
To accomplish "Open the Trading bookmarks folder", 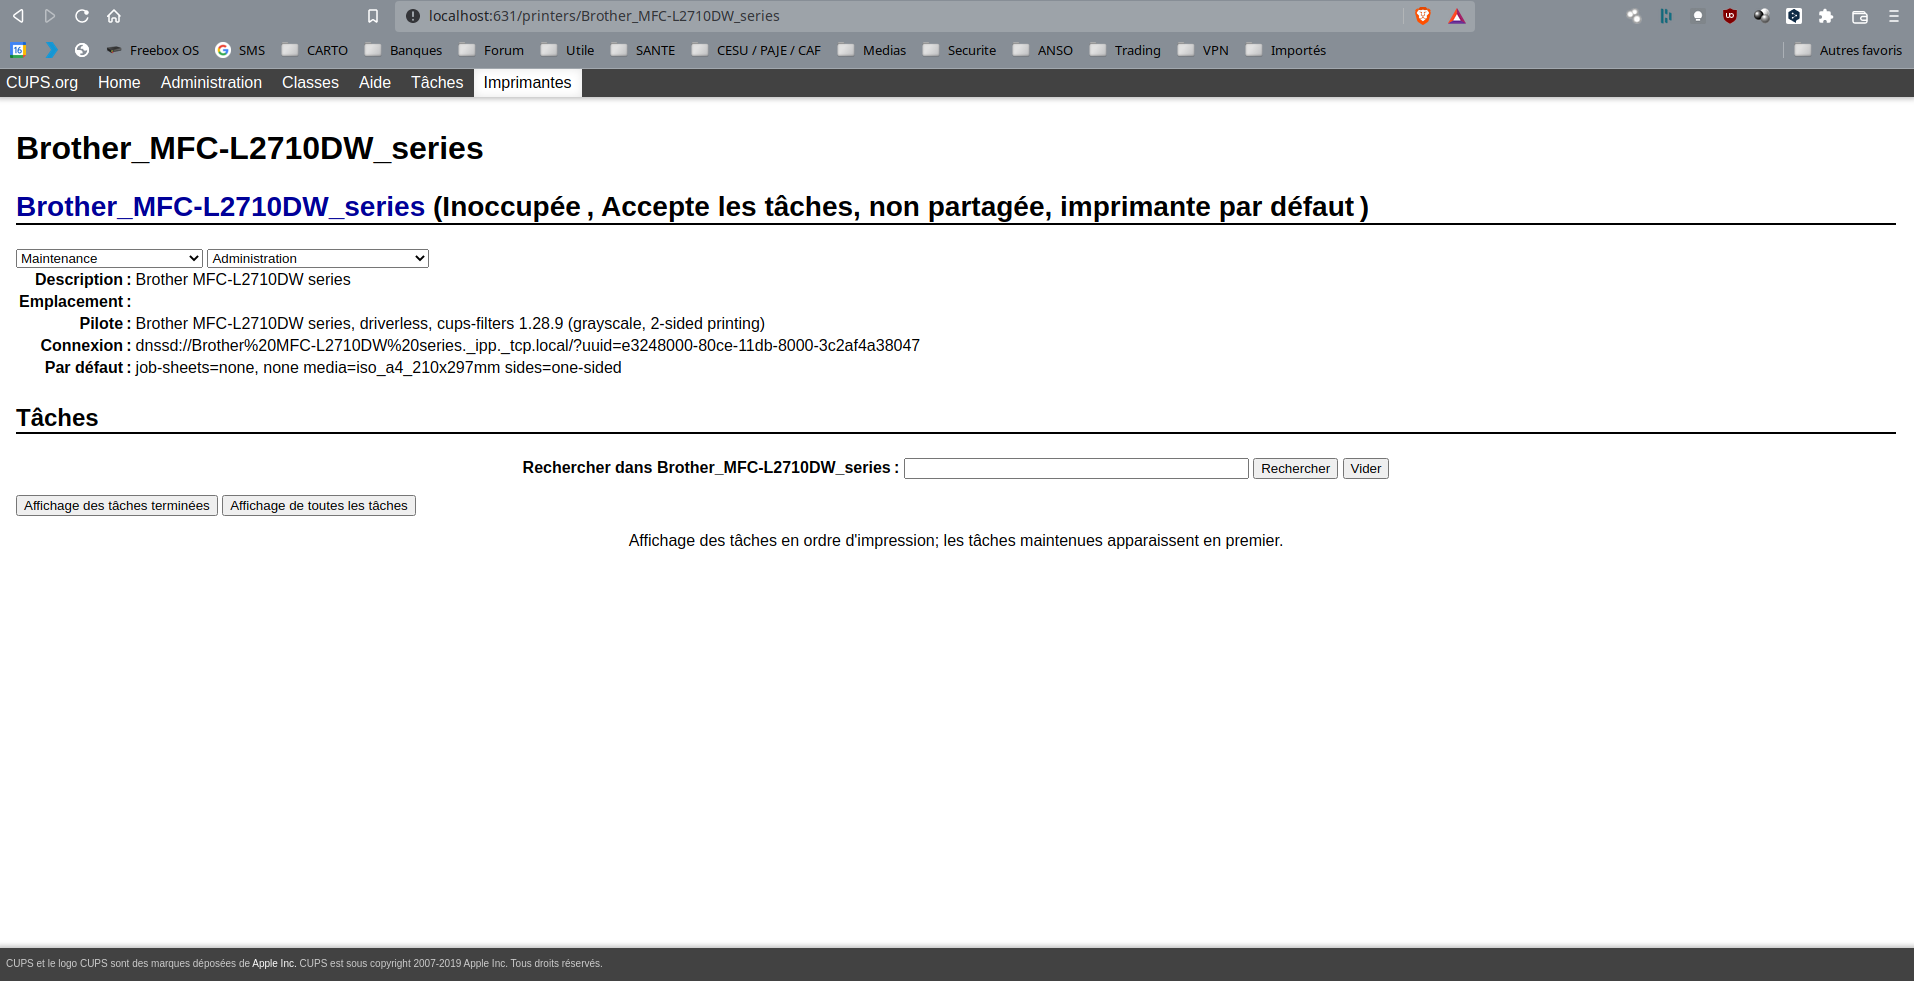I will click(x=1125, y=50).
